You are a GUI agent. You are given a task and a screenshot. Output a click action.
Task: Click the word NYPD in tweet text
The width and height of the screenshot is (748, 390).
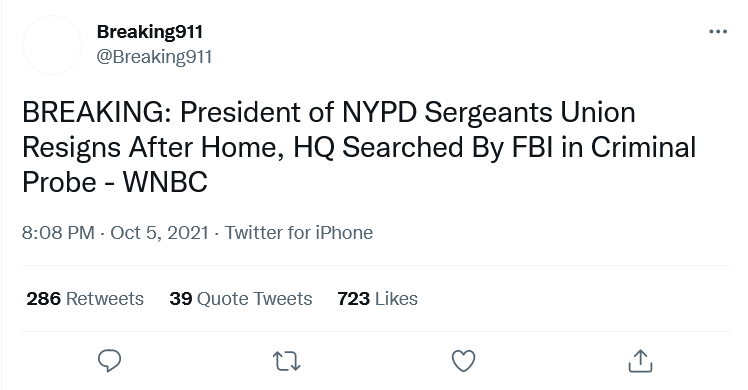coord(379,113)
